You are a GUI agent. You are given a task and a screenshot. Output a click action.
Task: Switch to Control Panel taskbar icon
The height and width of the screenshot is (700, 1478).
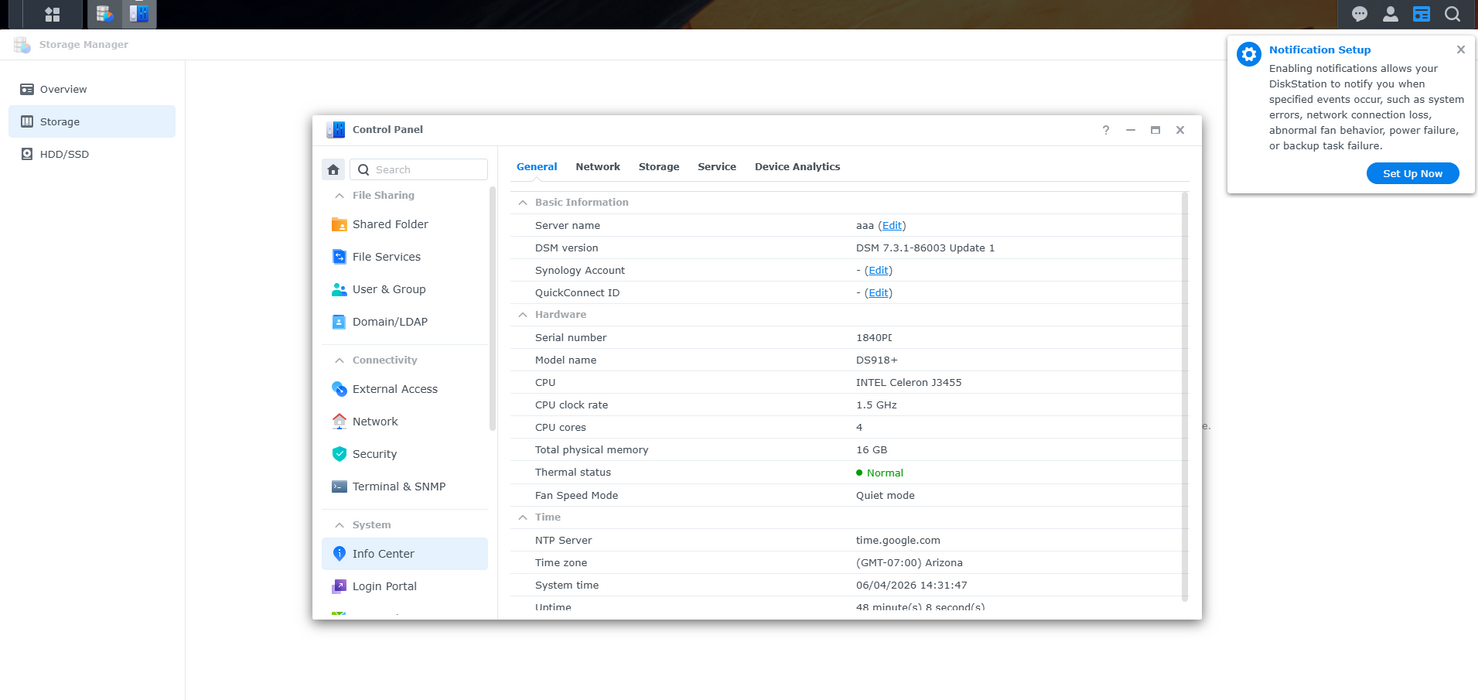click(x=139, y=14)
